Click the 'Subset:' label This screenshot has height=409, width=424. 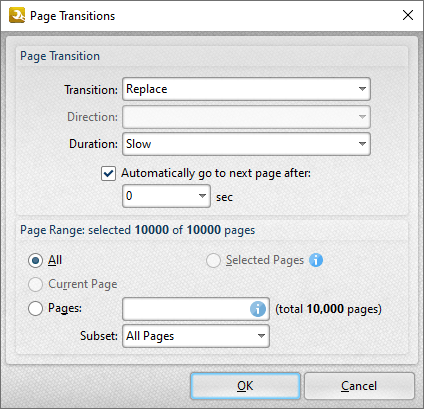(99, 336)
